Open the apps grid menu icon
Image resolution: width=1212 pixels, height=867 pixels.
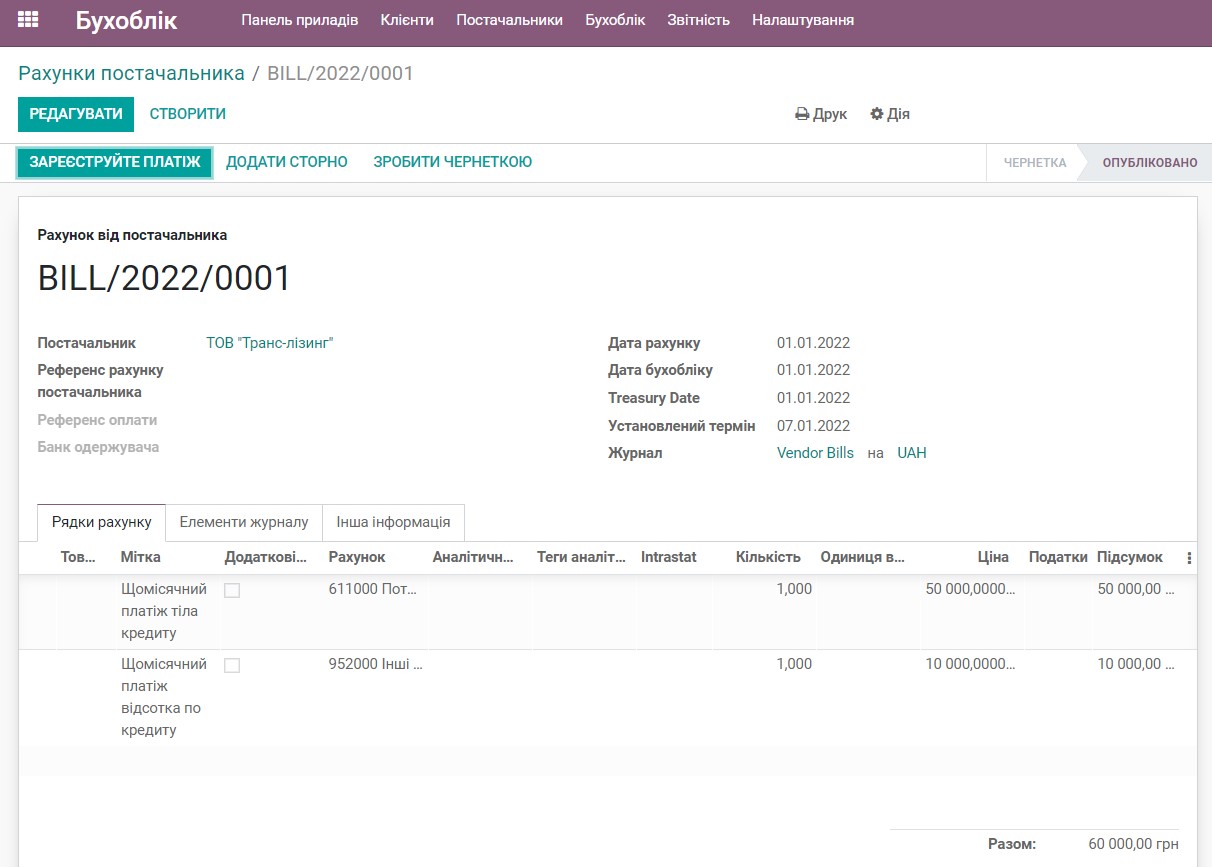(28, 18)
